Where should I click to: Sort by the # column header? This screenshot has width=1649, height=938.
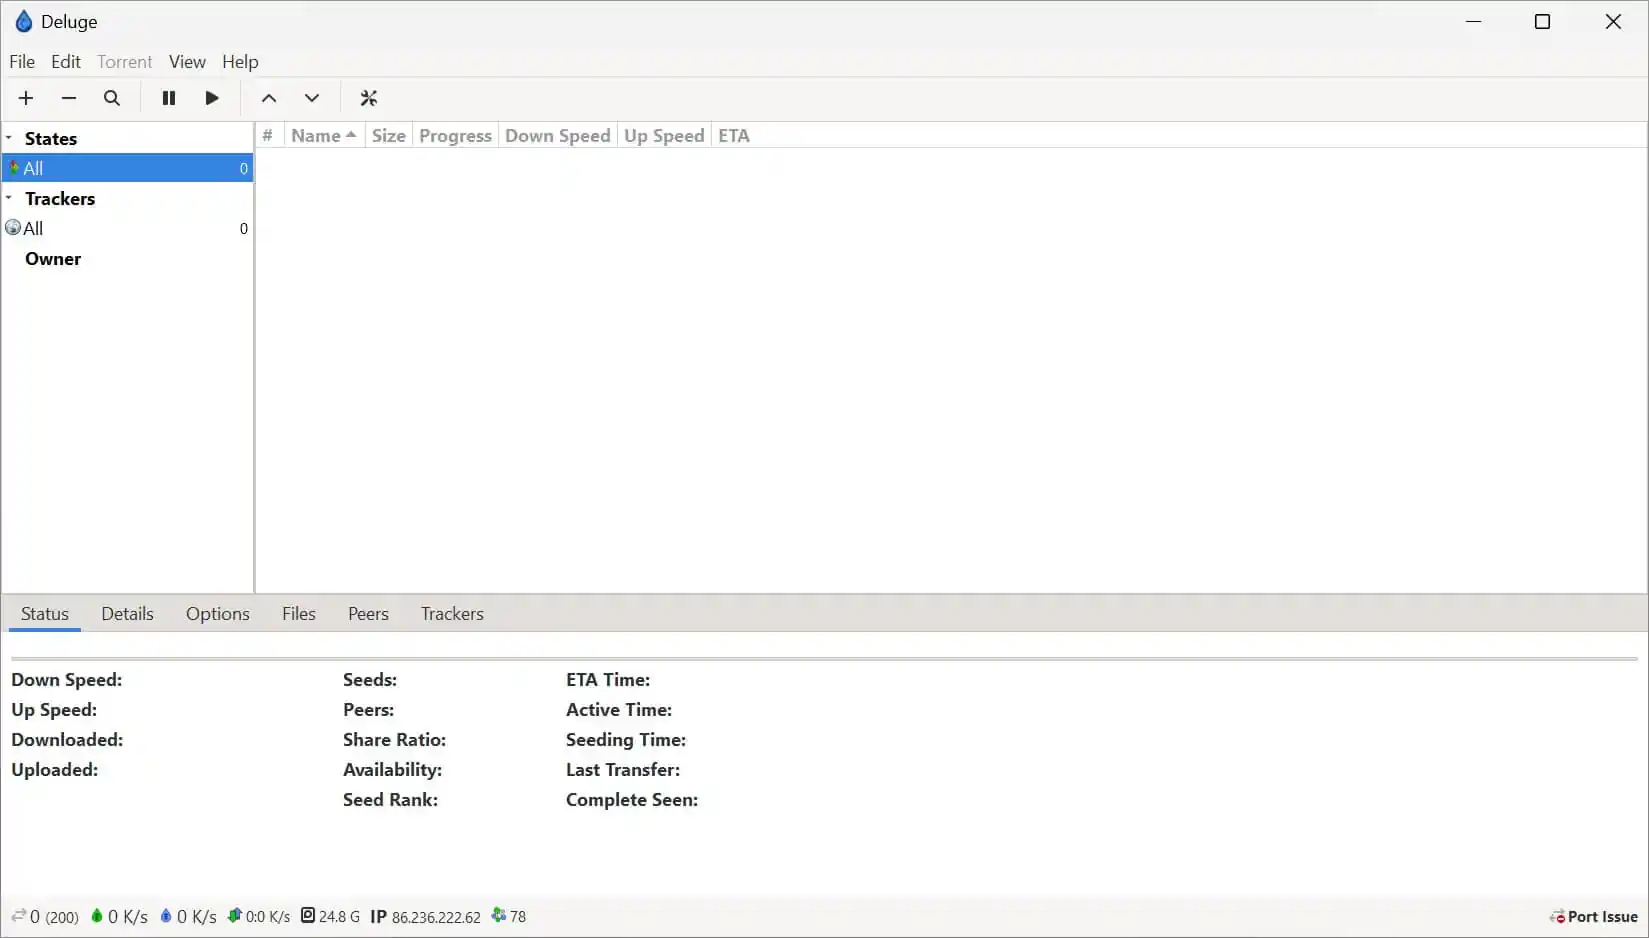click(268, 135)
